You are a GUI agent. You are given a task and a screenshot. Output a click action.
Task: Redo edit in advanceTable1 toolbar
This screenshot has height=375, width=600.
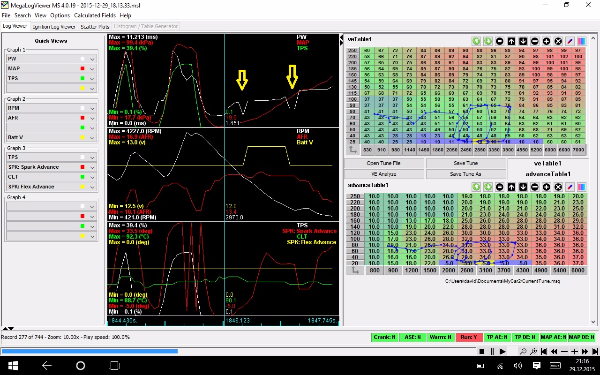click(488, 187)
